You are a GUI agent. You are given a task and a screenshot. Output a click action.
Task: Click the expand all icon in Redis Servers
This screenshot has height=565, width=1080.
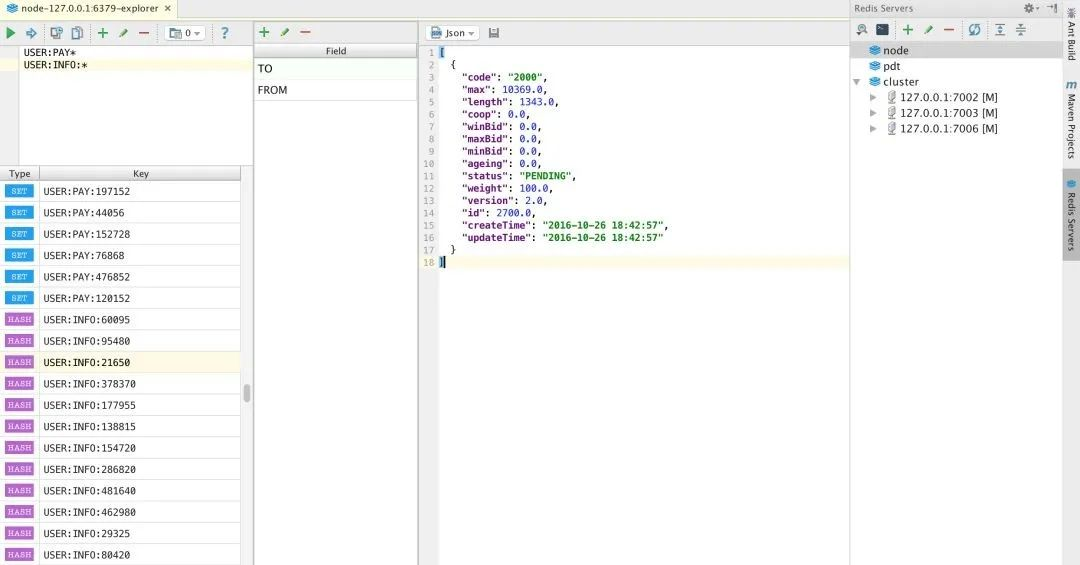pos(1000,30)
